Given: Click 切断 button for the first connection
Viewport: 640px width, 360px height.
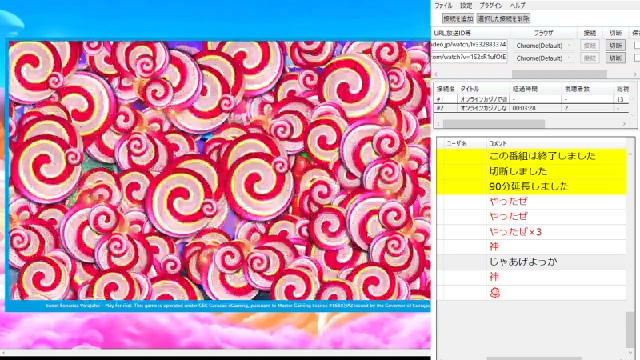Looking at the screenshot, I should click(616, 45).
